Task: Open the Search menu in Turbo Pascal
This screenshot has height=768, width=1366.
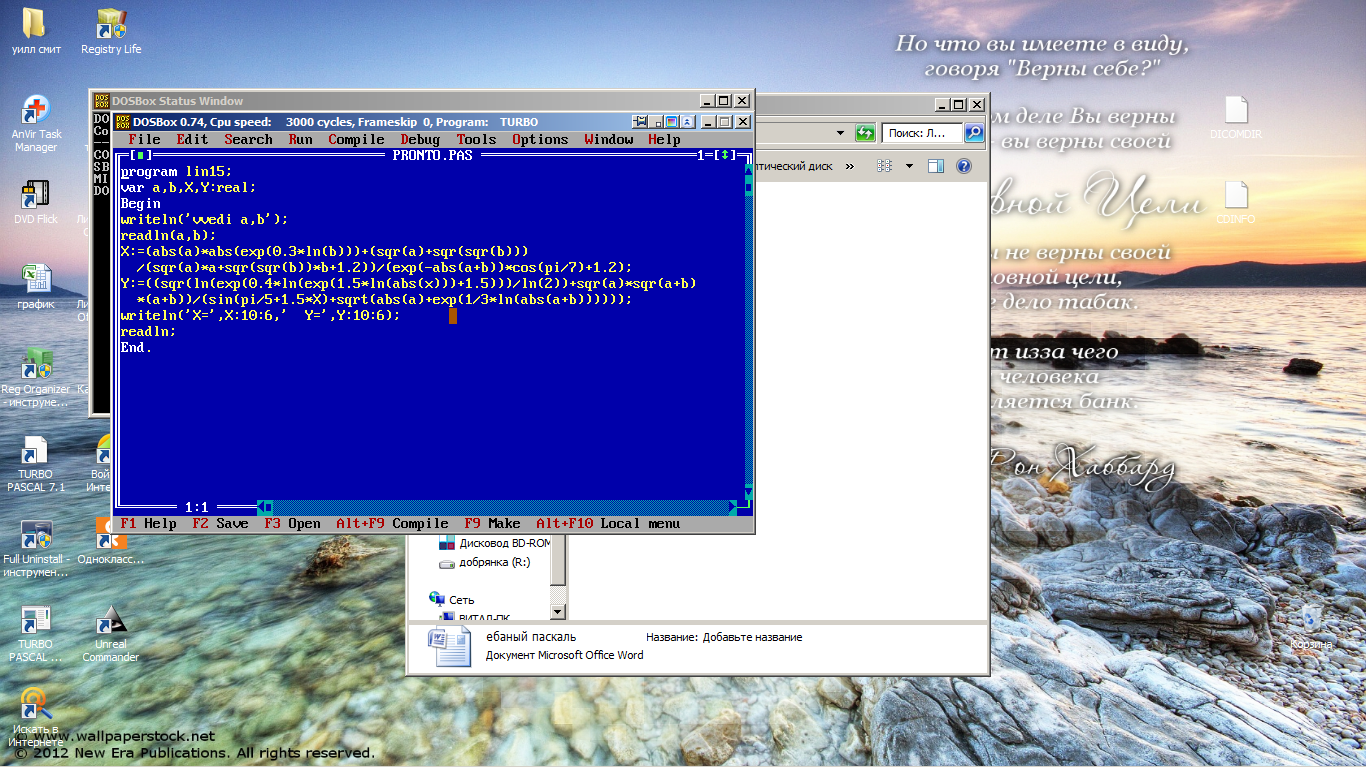Action: pos(249,140)
